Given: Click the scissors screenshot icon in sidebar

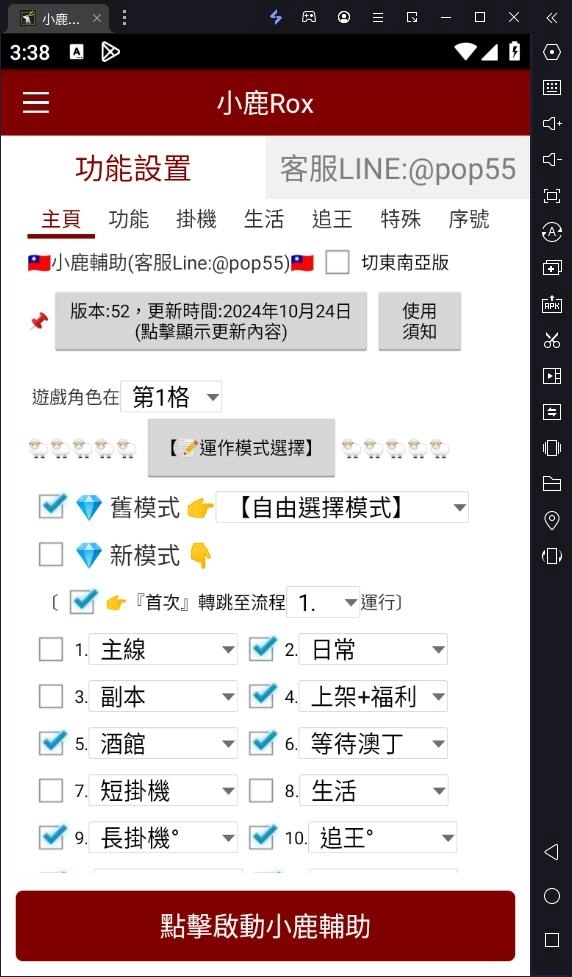Looking at the screenshot, I should pos(551,340).
